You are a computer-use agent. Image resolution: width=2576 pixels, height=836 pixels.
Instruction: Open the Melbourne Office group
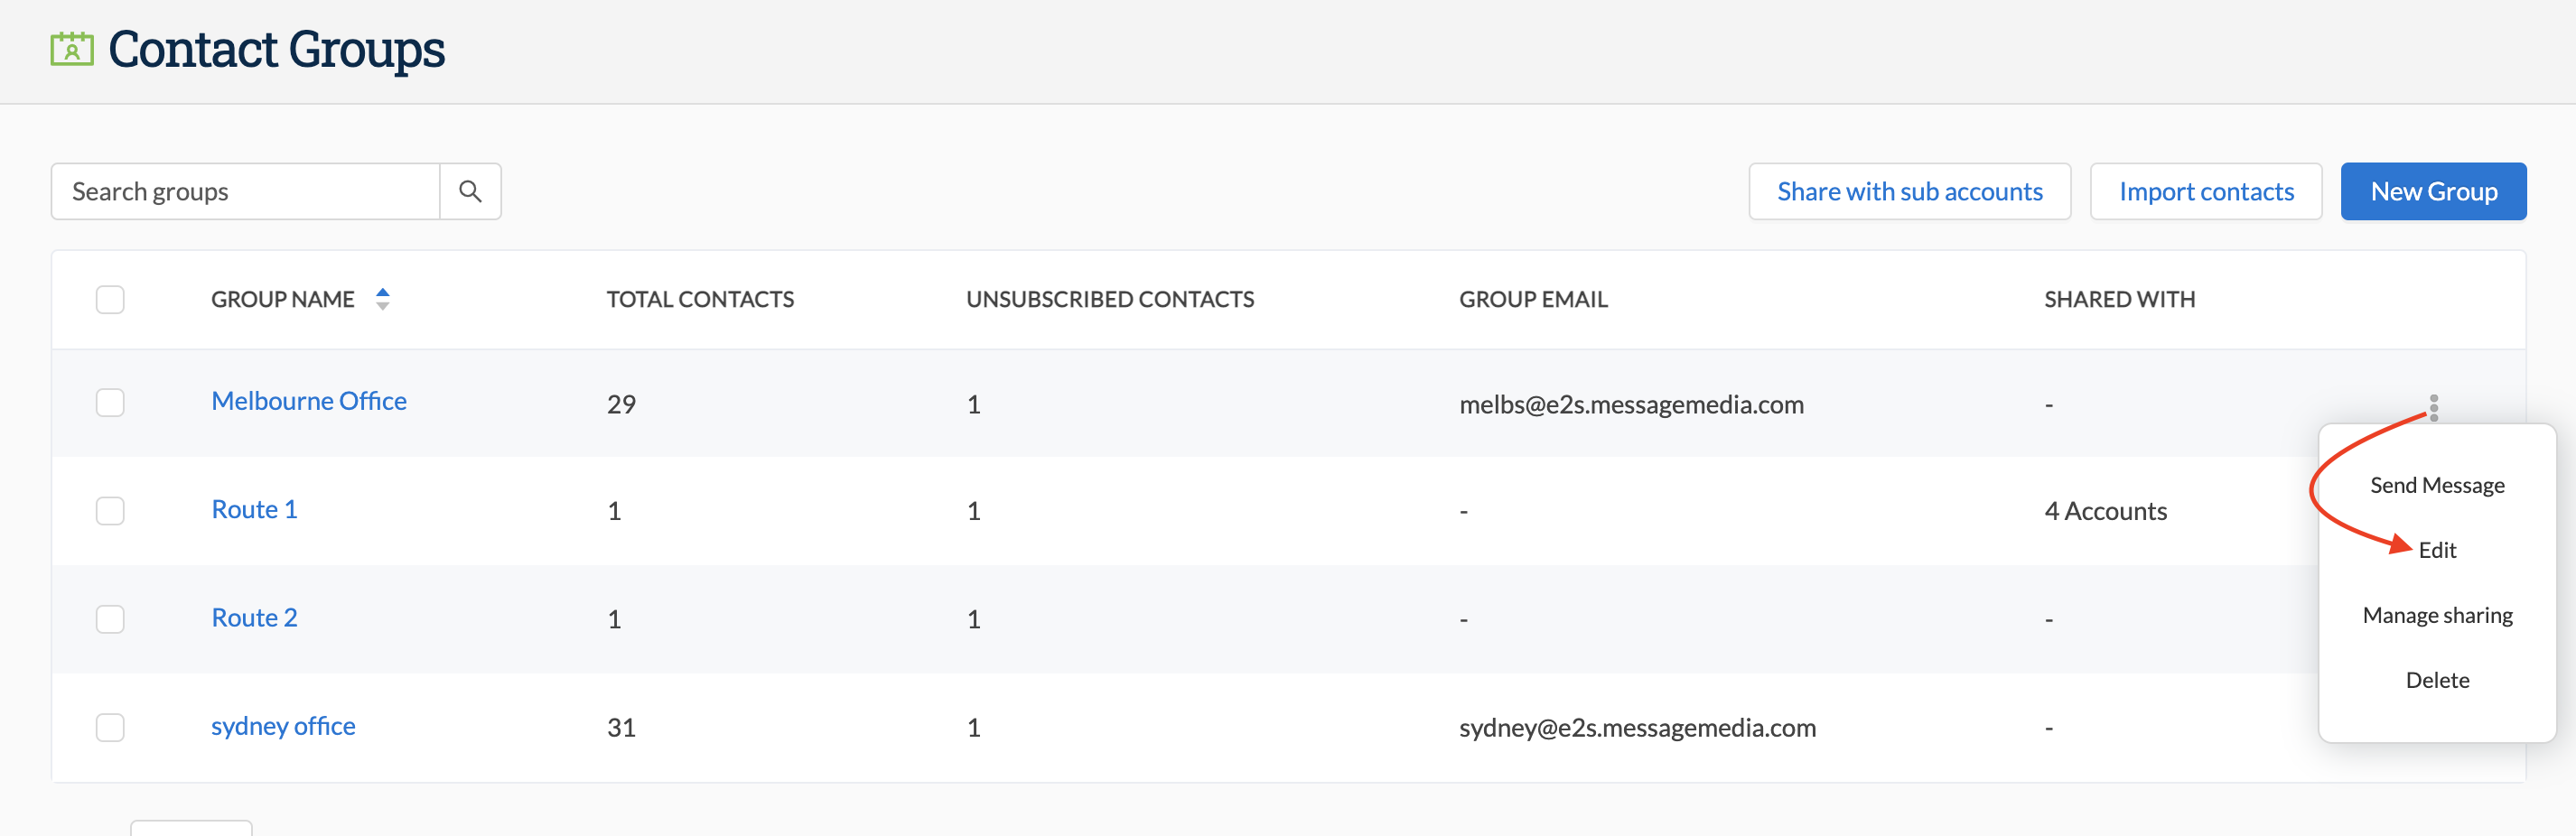(x=308, y=401)
